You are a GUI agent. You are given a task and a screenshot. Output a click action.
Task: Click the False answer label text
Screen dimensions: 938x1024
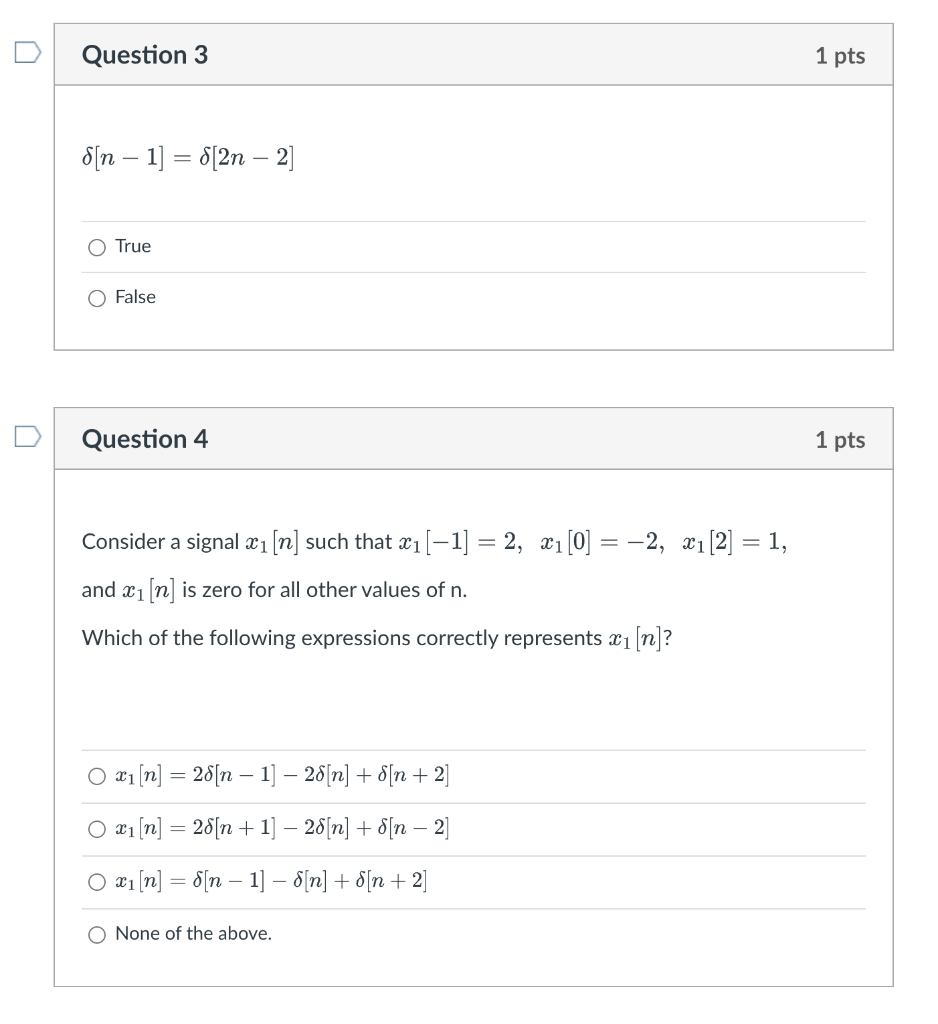[138, 297]
